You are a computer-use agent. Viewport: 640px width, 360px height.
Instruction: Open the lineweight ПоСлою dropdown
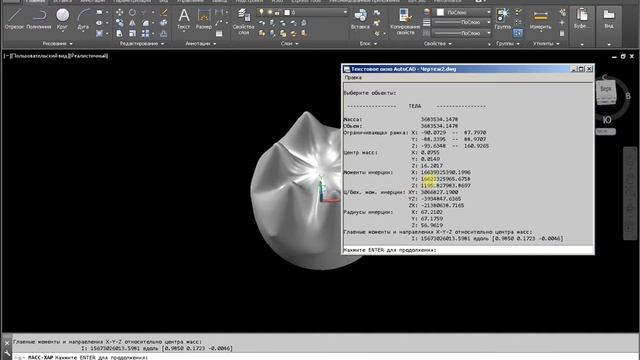462,23
